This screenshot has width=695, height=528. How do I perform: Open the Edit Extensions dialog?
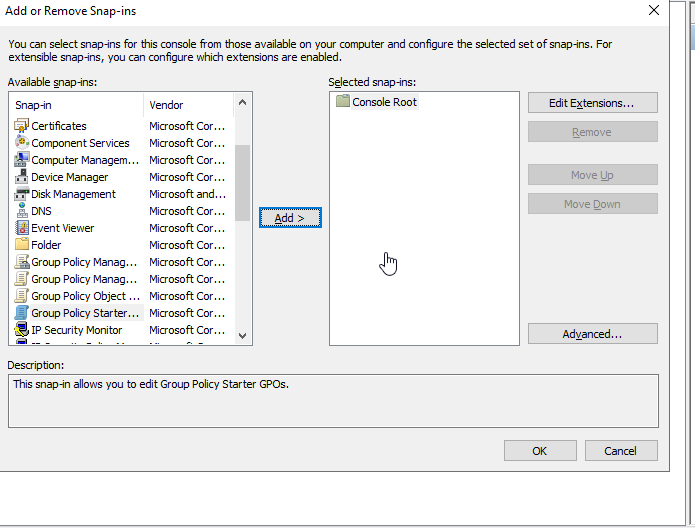[x=592, y=103]
